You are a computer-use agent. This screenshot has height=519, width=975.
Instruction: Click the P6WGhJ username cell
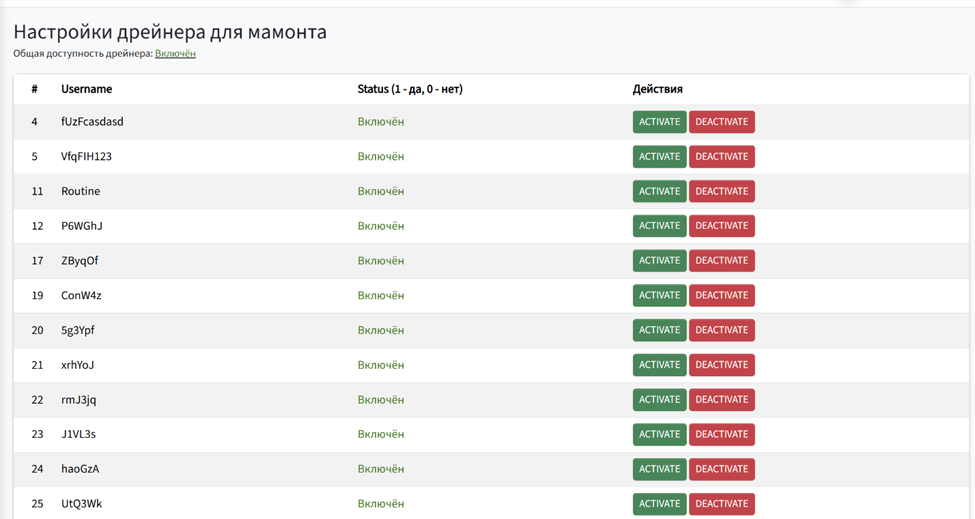pos(81,226)
